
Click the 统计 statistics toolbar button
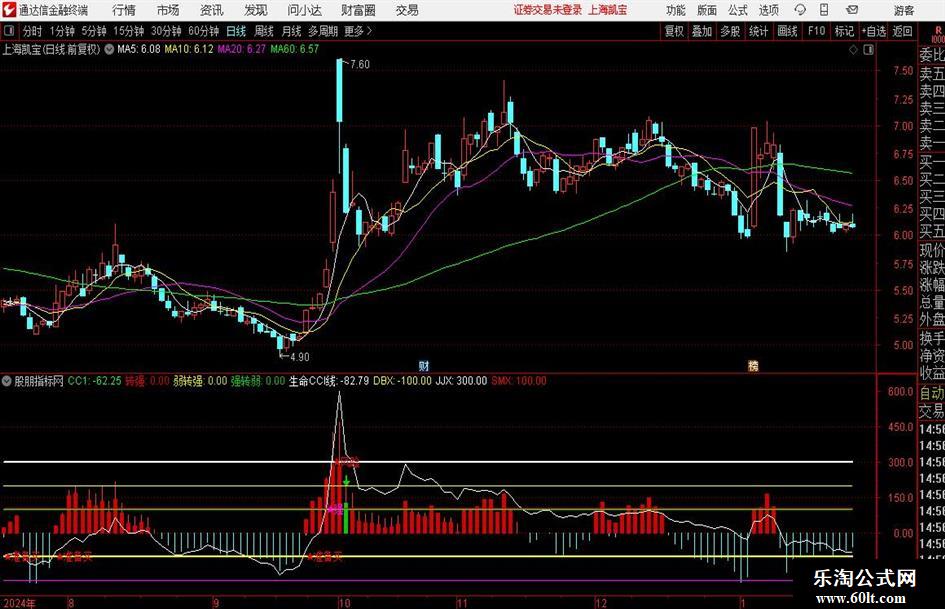758,31
